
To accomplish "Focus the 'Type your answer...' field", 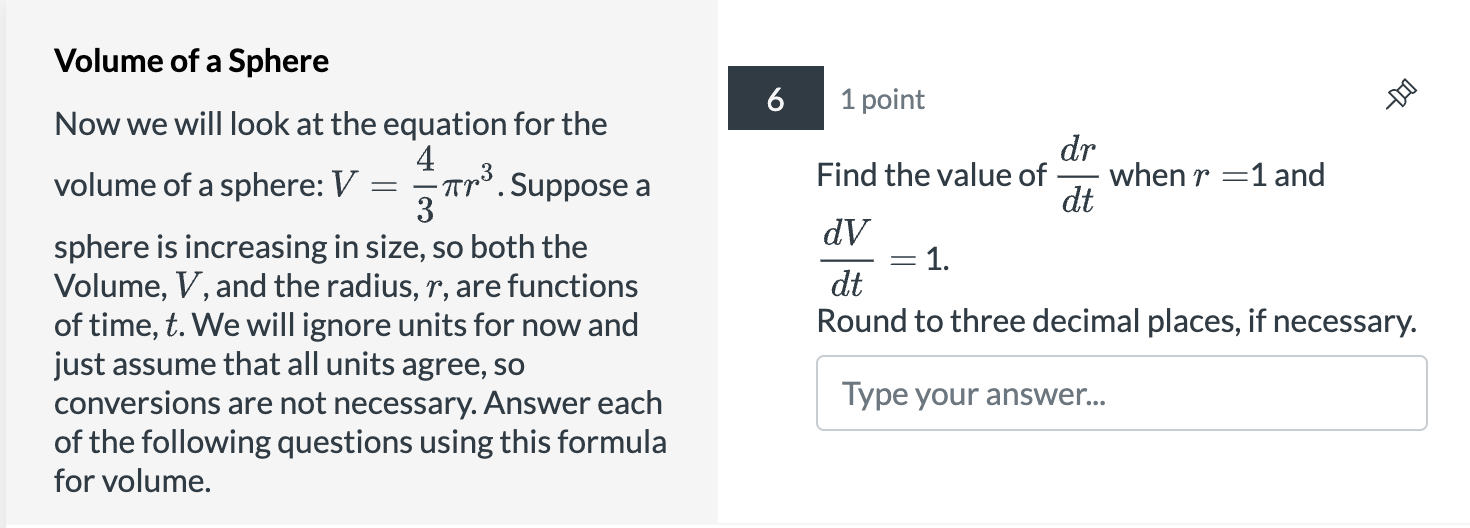I will [x=1121, y=393].
